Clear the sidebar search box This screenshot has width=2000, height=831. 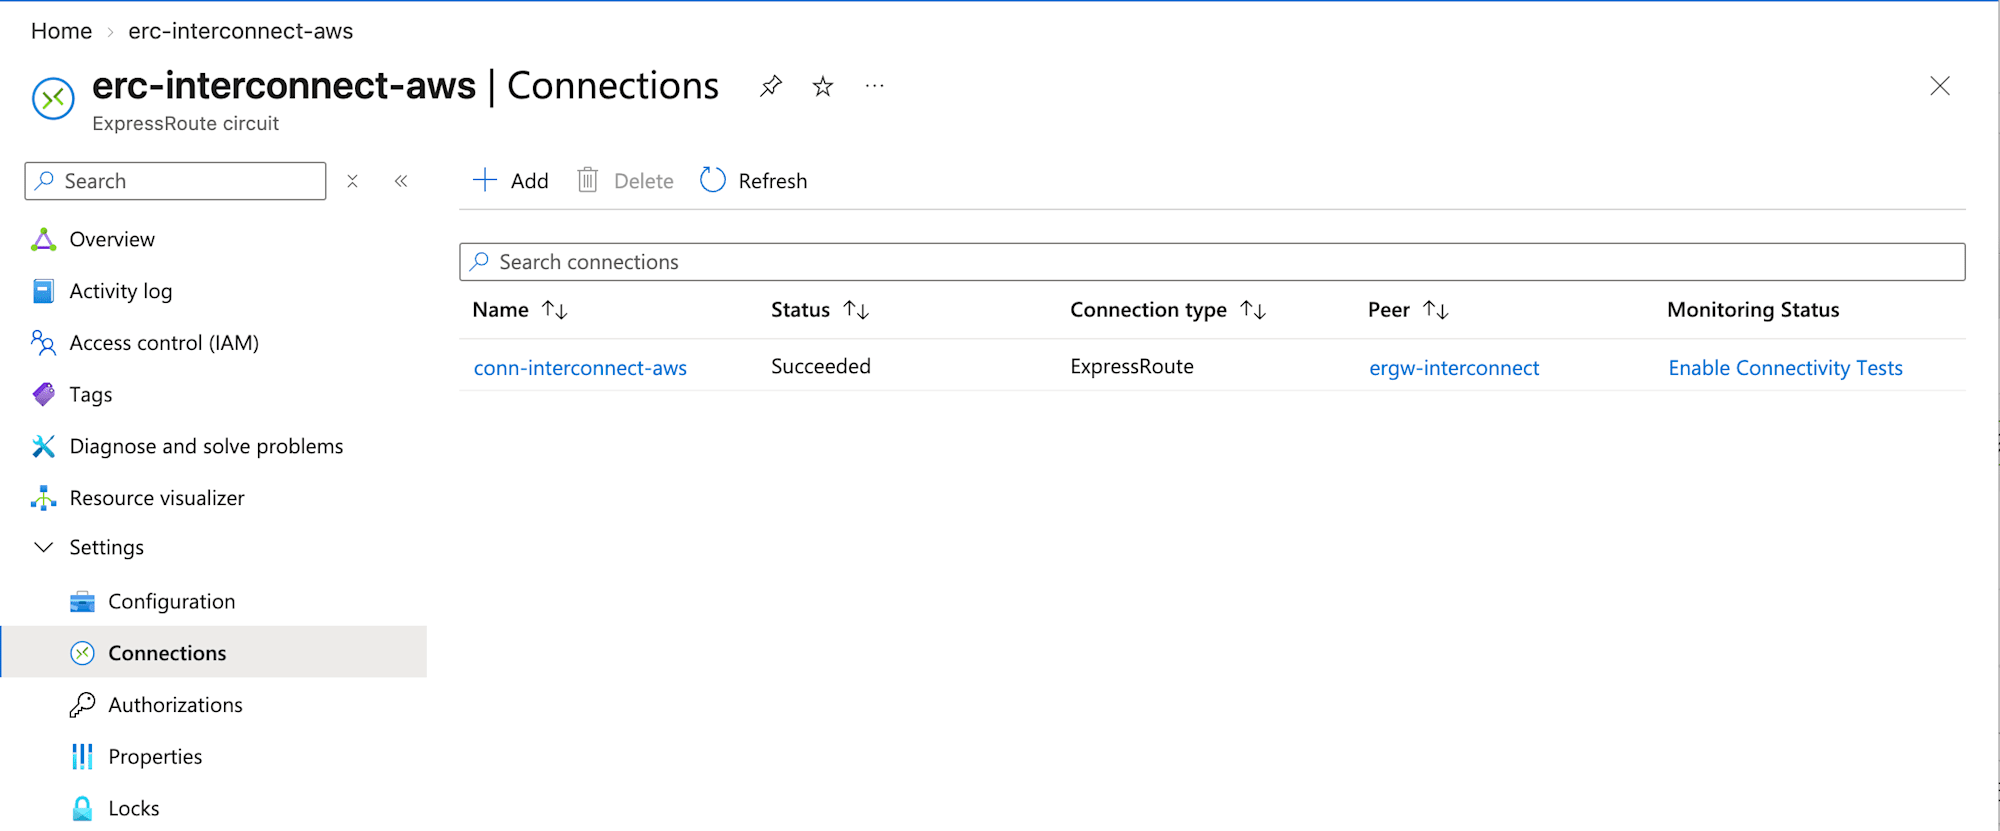tap(352, 181)
